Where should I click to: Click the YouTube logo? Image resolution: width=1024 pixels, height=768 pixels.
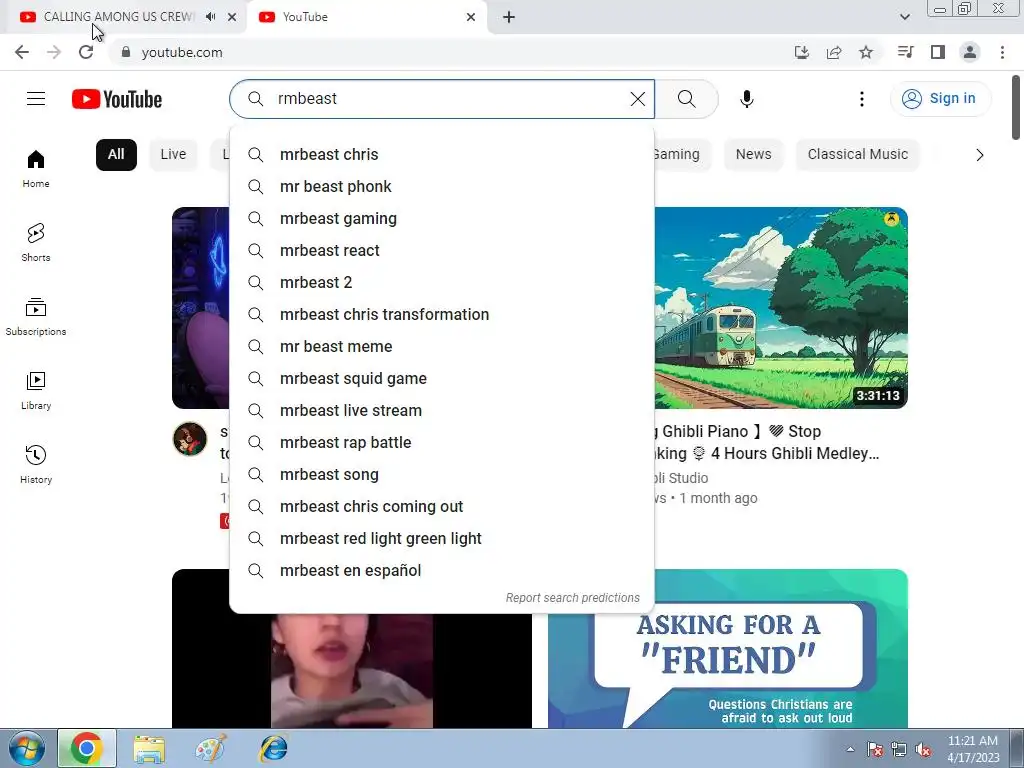(117, 99)
